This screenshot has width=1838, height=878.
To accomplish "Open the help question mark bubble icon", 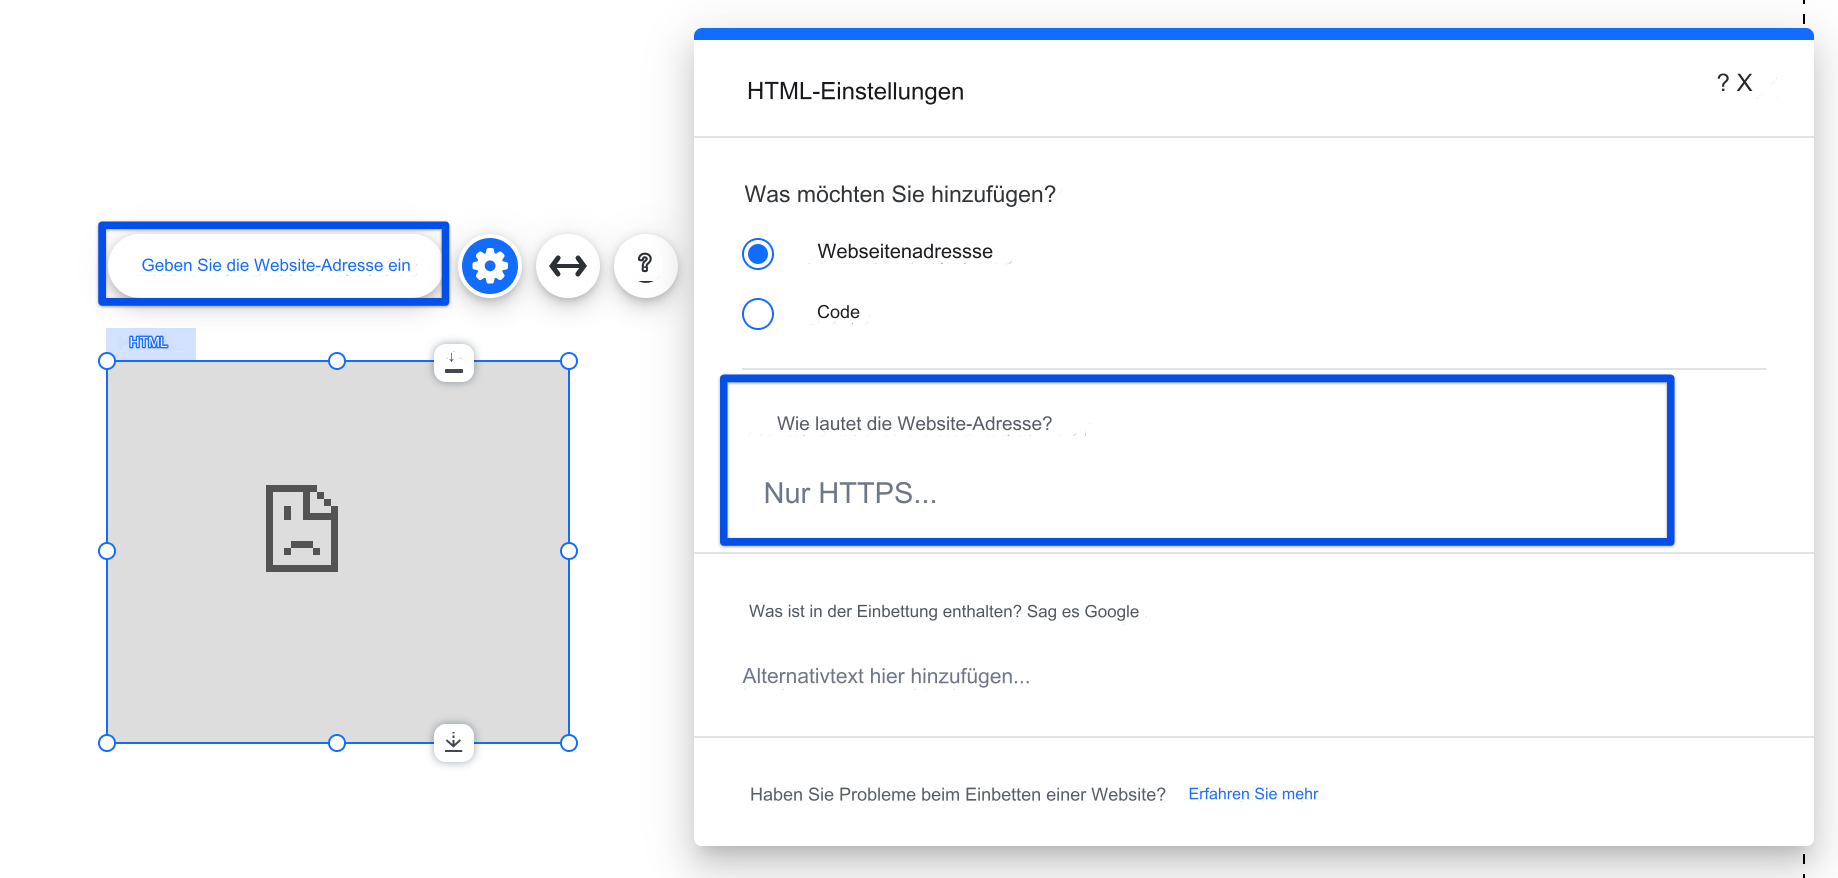I will [645, 266].
